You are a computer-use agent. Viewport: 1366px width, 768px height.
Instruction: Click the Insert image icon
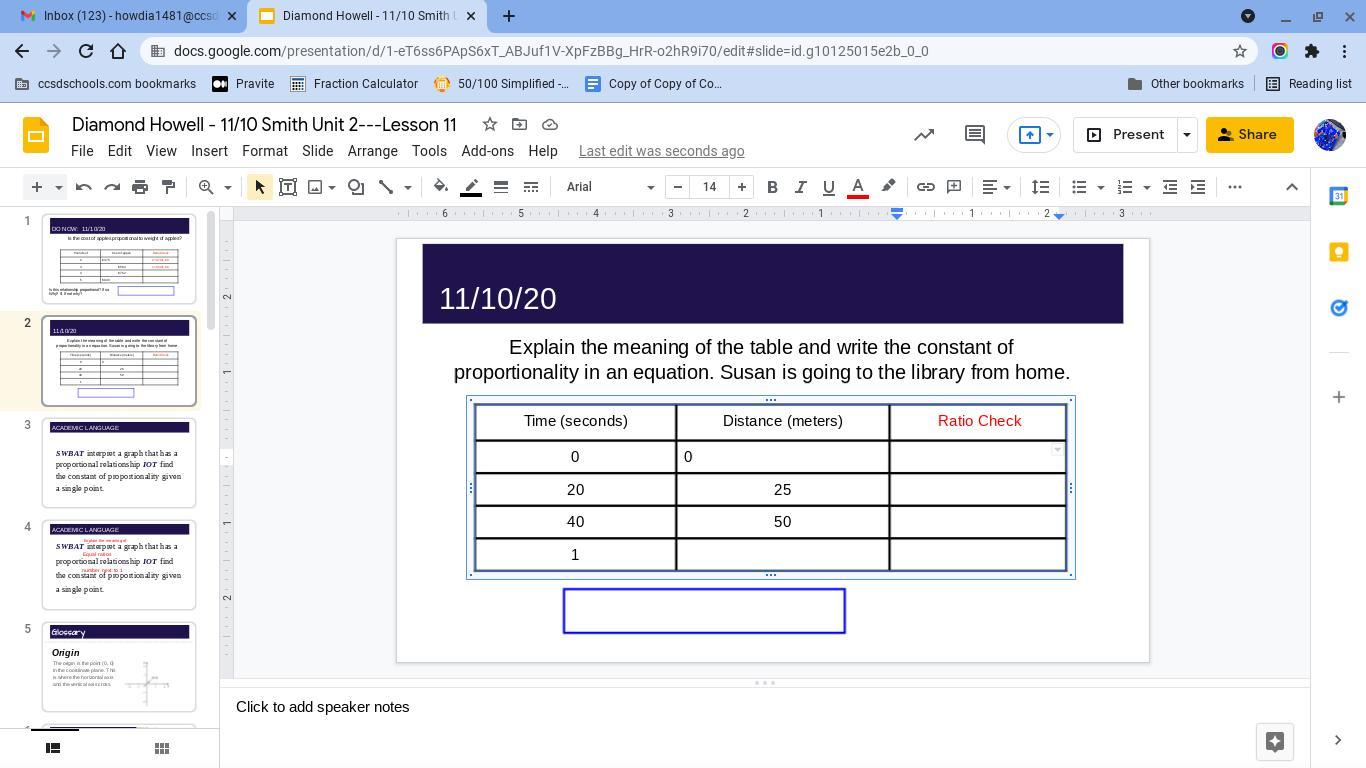[315, 187]
